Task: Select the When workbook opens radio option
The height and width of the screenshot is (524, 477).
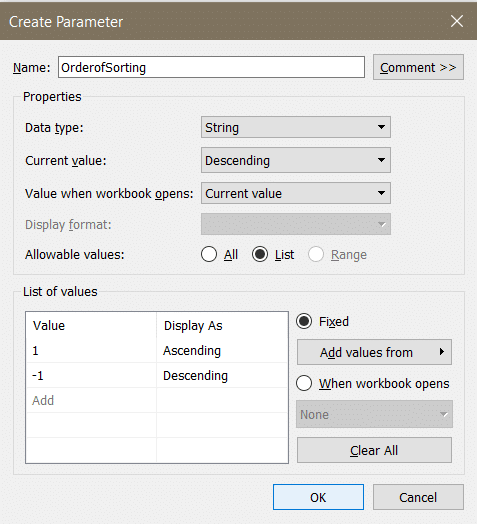Action: pyautogui.click(x=304, y=383)
